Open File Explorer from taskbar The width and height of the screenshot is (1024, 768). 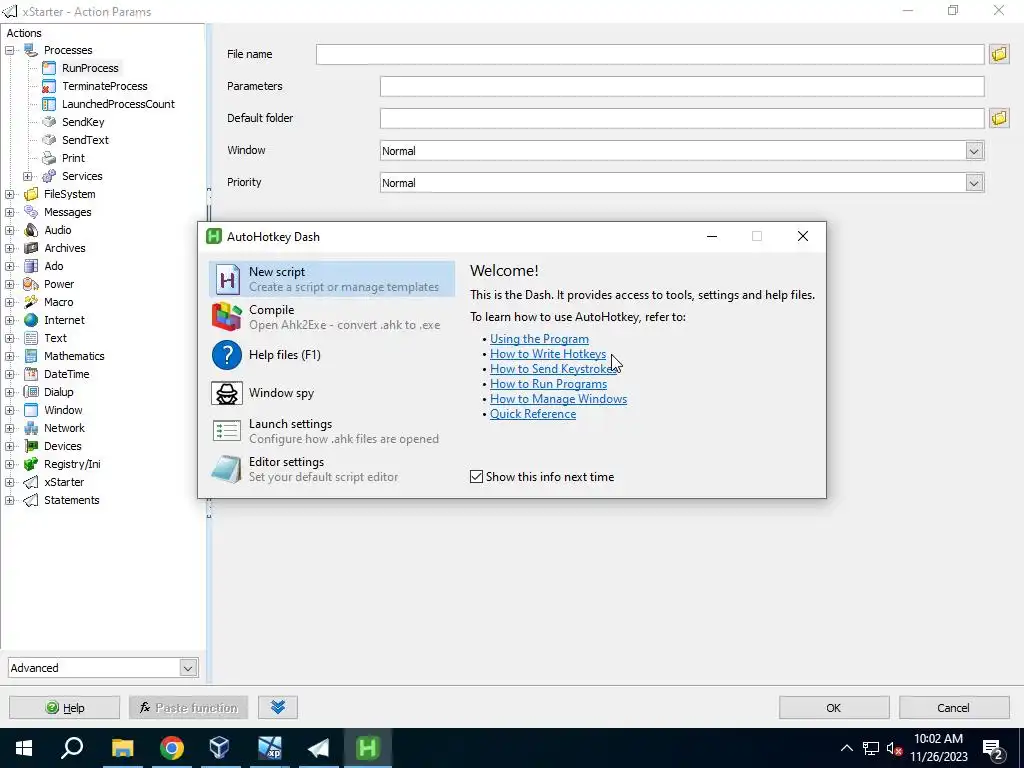point(122,748)
